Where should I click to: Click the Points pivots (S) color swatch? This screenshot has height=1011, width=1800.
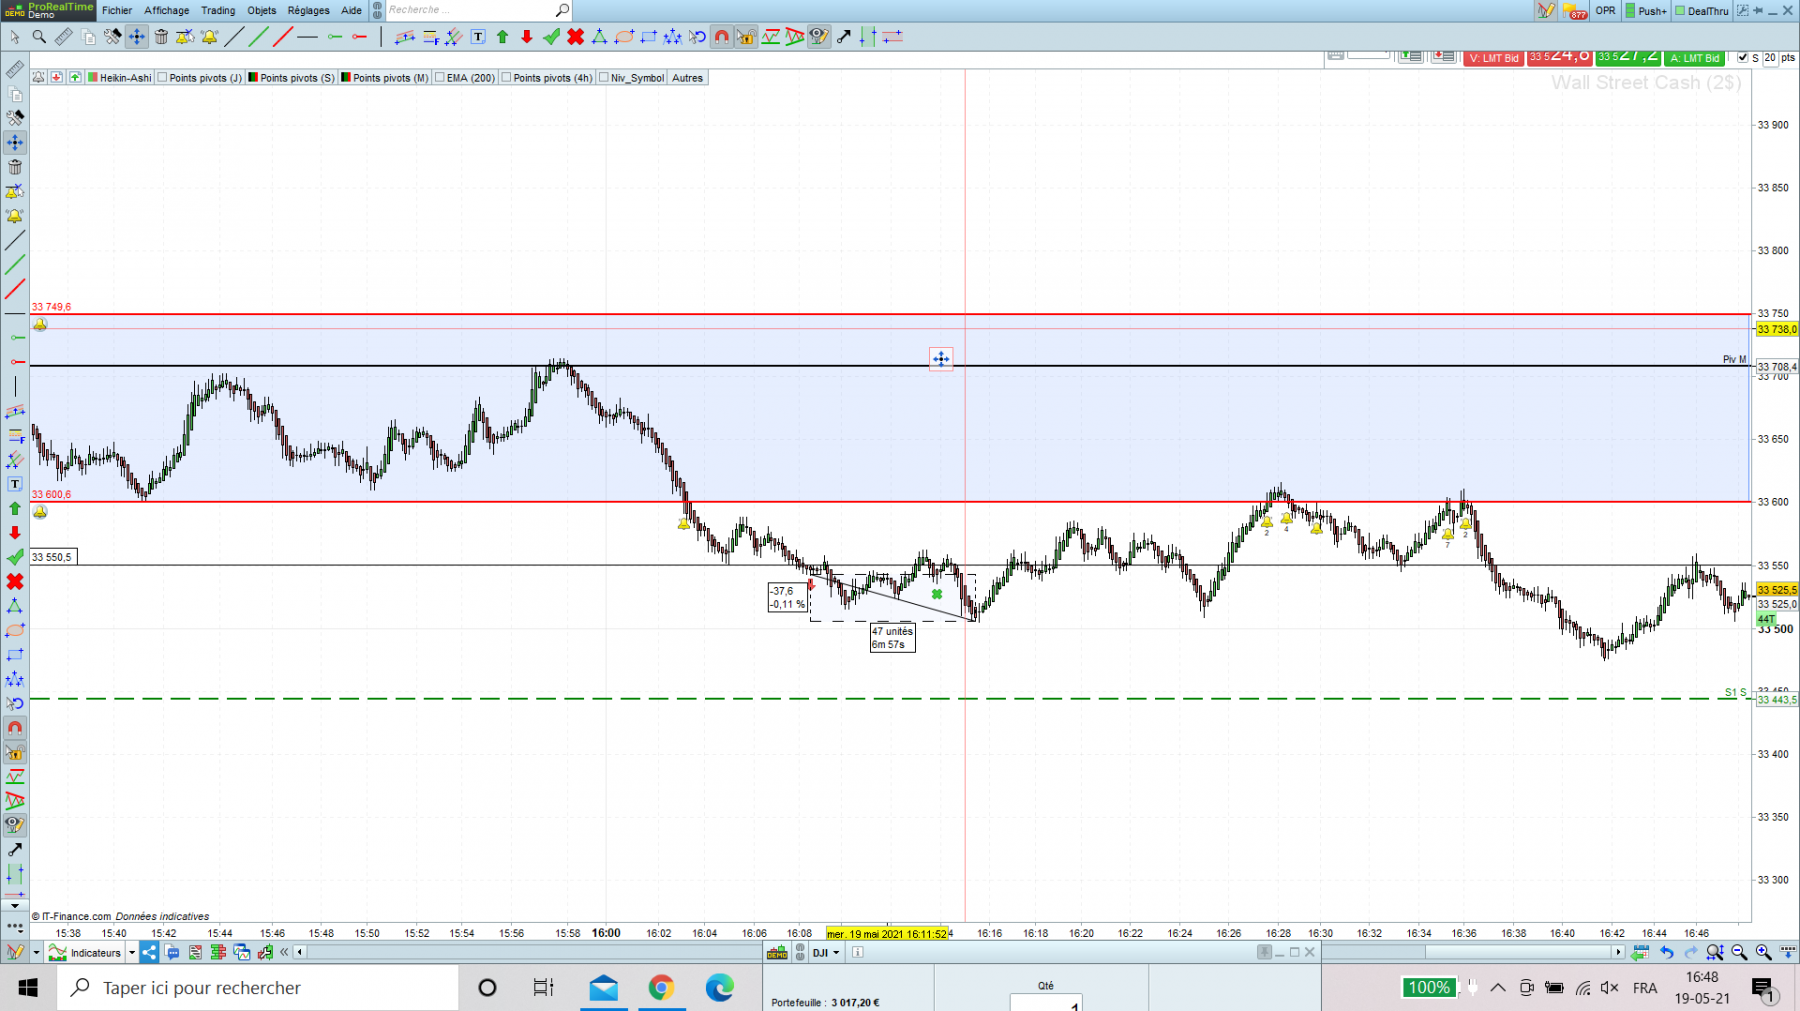pos(254,77)
